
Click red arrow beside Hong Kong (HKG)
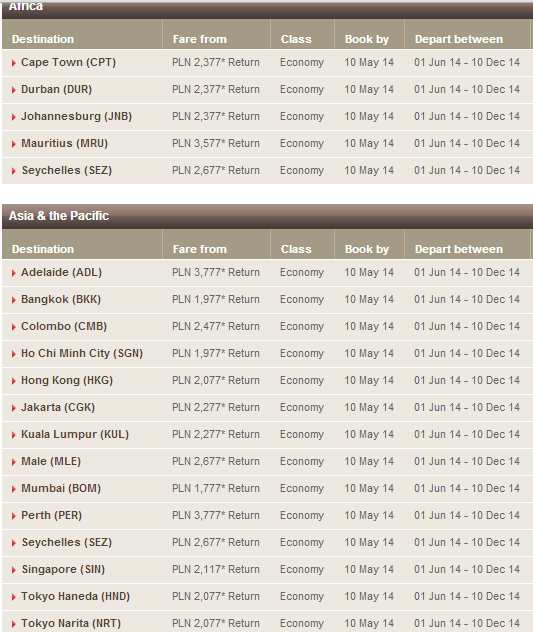pos(13,381)
